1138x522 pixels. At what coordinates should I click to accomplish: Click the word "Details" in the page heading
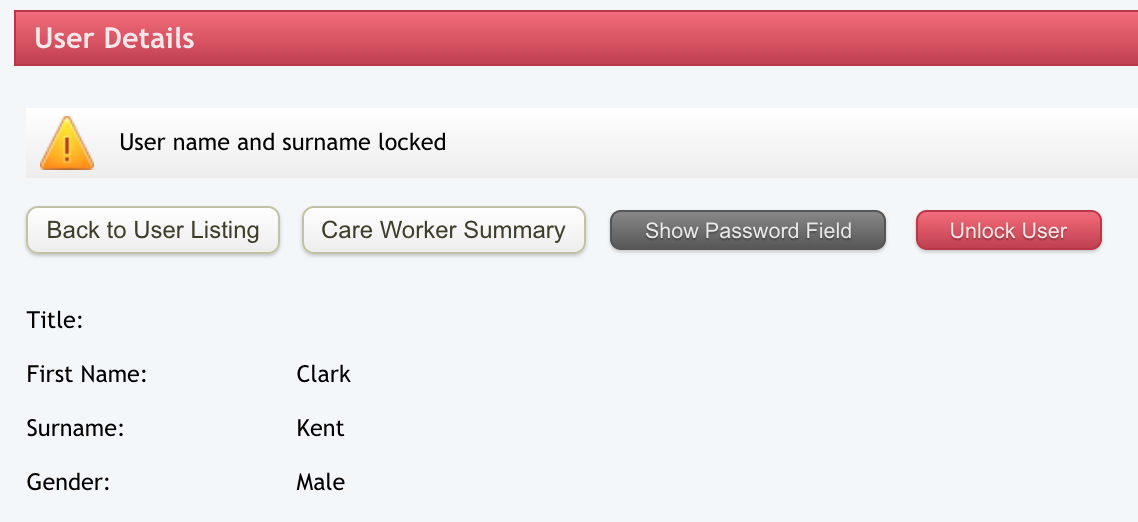pyautogui.click(x=149, y=39)
